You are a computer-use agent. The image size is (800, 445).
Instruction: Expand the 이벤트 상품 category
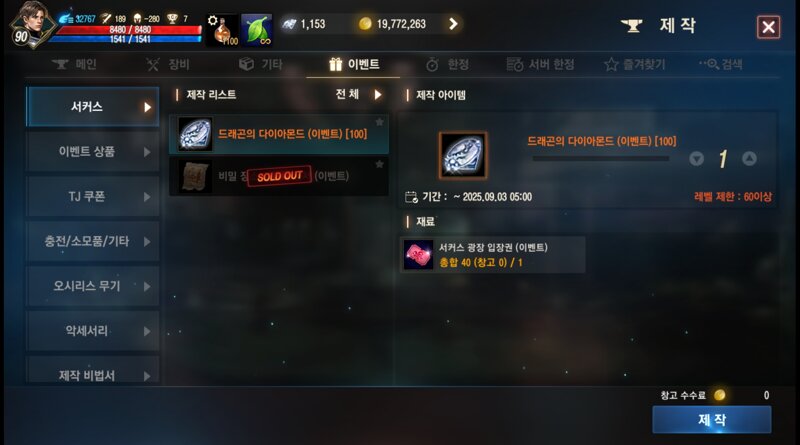pos(92,152)
